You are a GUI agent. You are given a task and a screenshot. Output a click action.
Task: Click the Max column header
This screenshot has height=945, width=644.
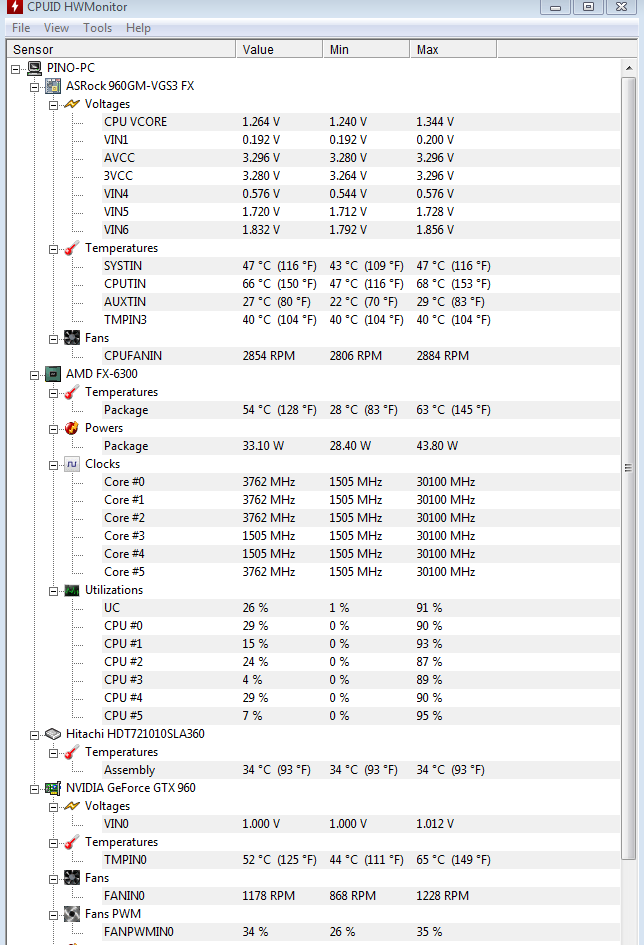[x=453, y=49]
